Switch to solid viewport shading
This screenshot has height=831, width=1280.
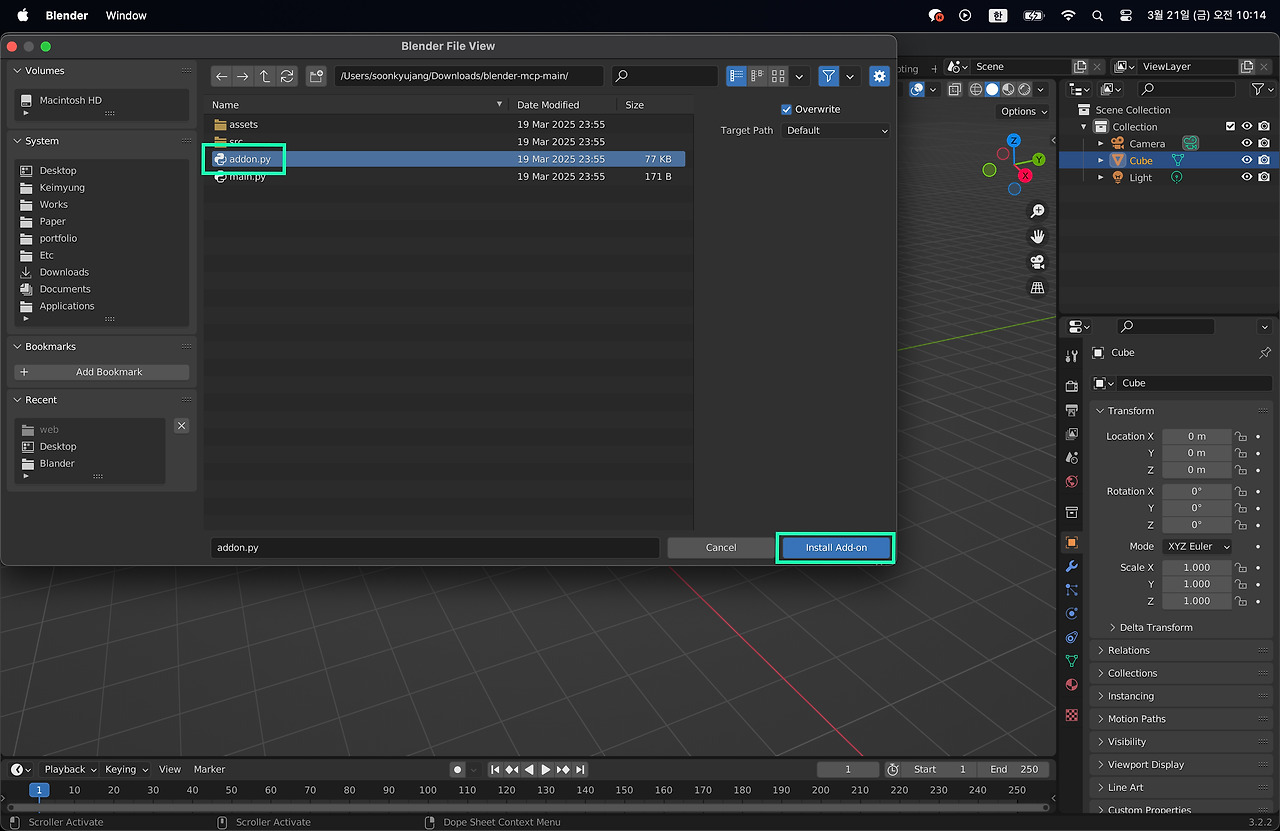pyautogui.click(x=992, y=89)
